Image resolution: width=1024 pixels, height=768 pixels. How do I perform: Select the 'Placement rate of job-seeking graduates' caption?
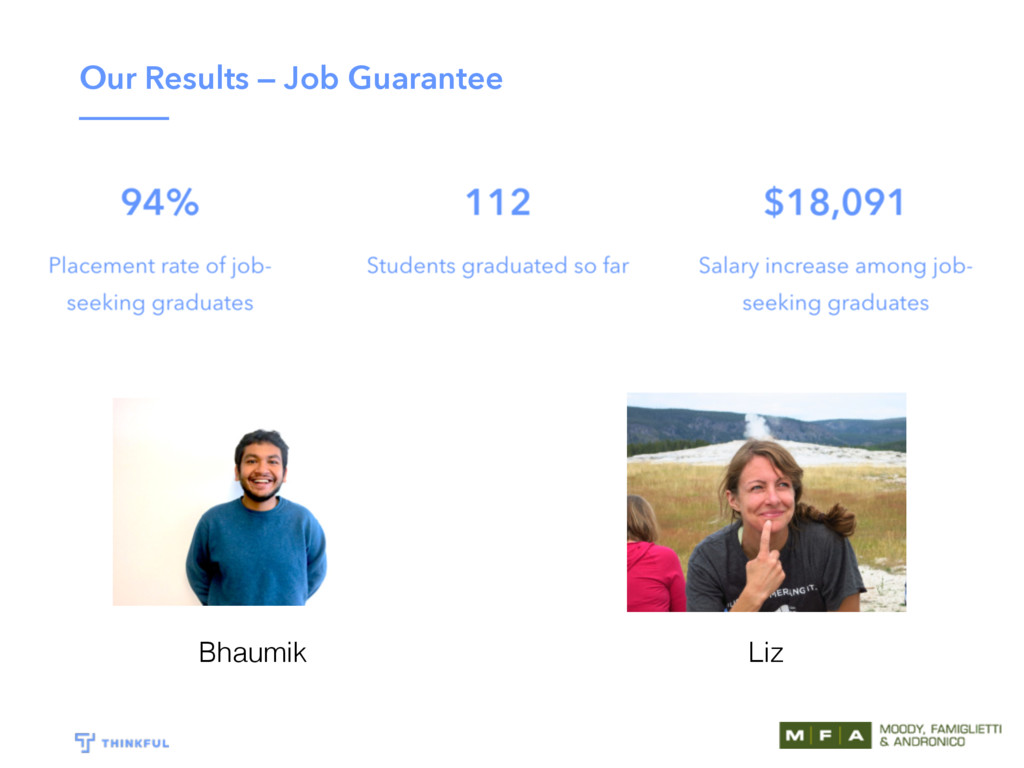[160, 284]
